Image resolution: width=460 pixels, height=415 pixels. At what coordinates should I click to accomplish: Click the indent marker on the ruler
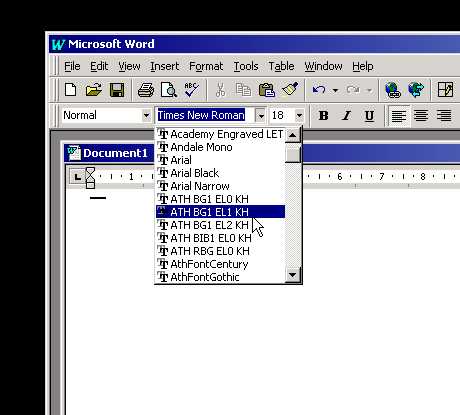point(90,178)
